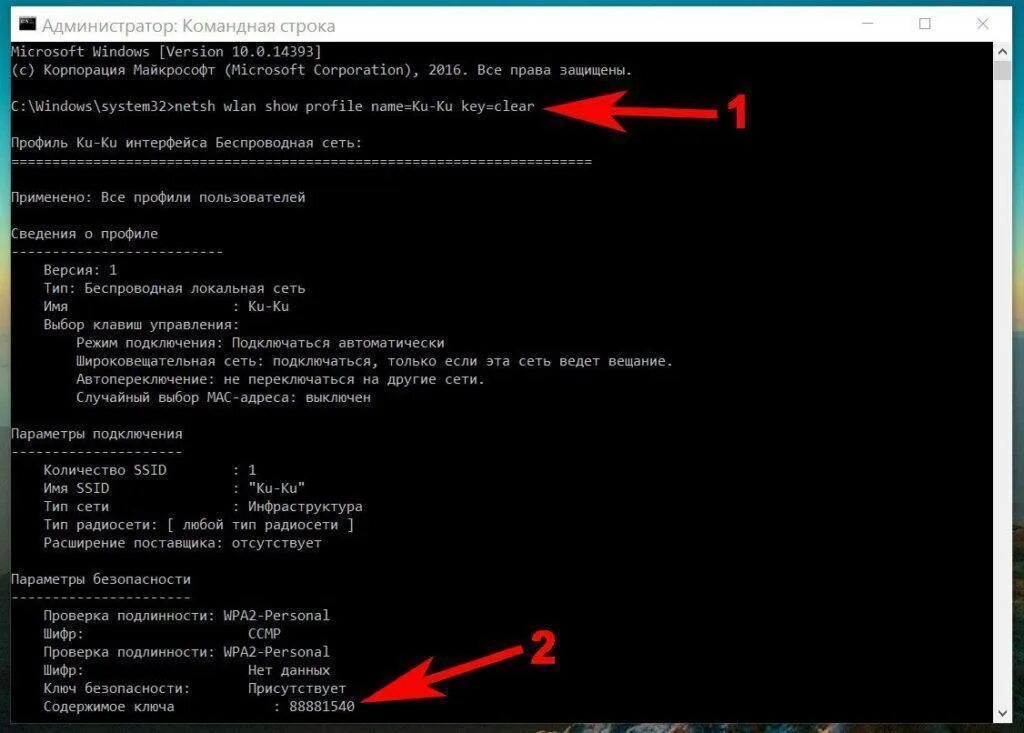The width and height of the screenshot is (1024, 733).
Task: Click the line "Количество SSID : 1"
Action: click(x=150, y=470)
